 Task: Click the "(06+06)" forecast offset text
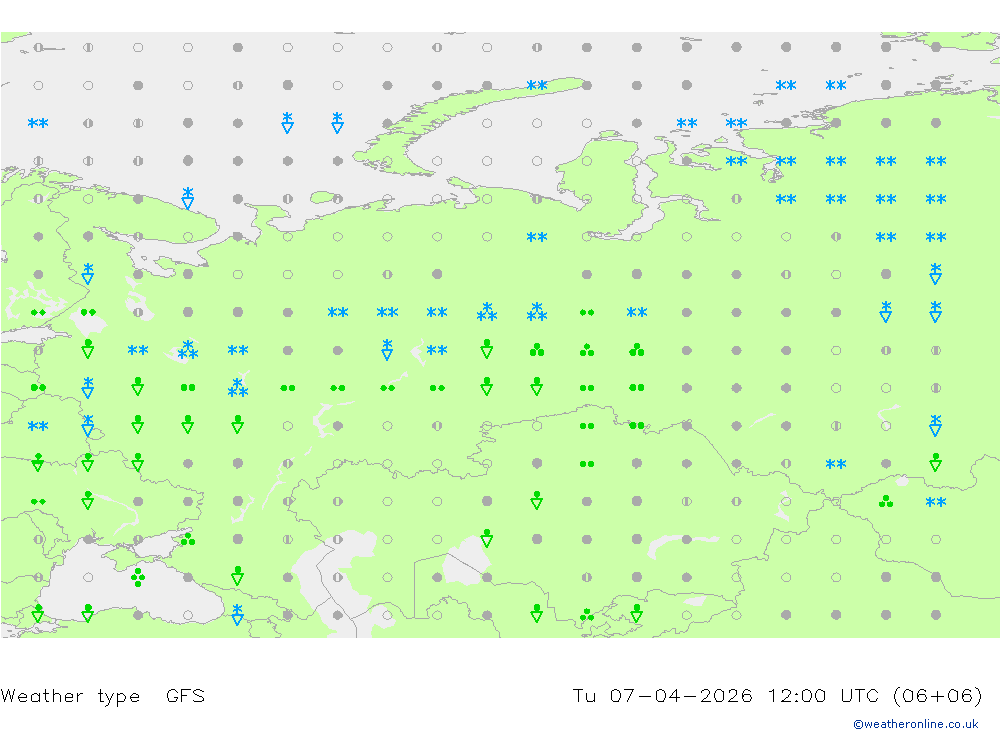pyautogui.click(x=938, y=695)
